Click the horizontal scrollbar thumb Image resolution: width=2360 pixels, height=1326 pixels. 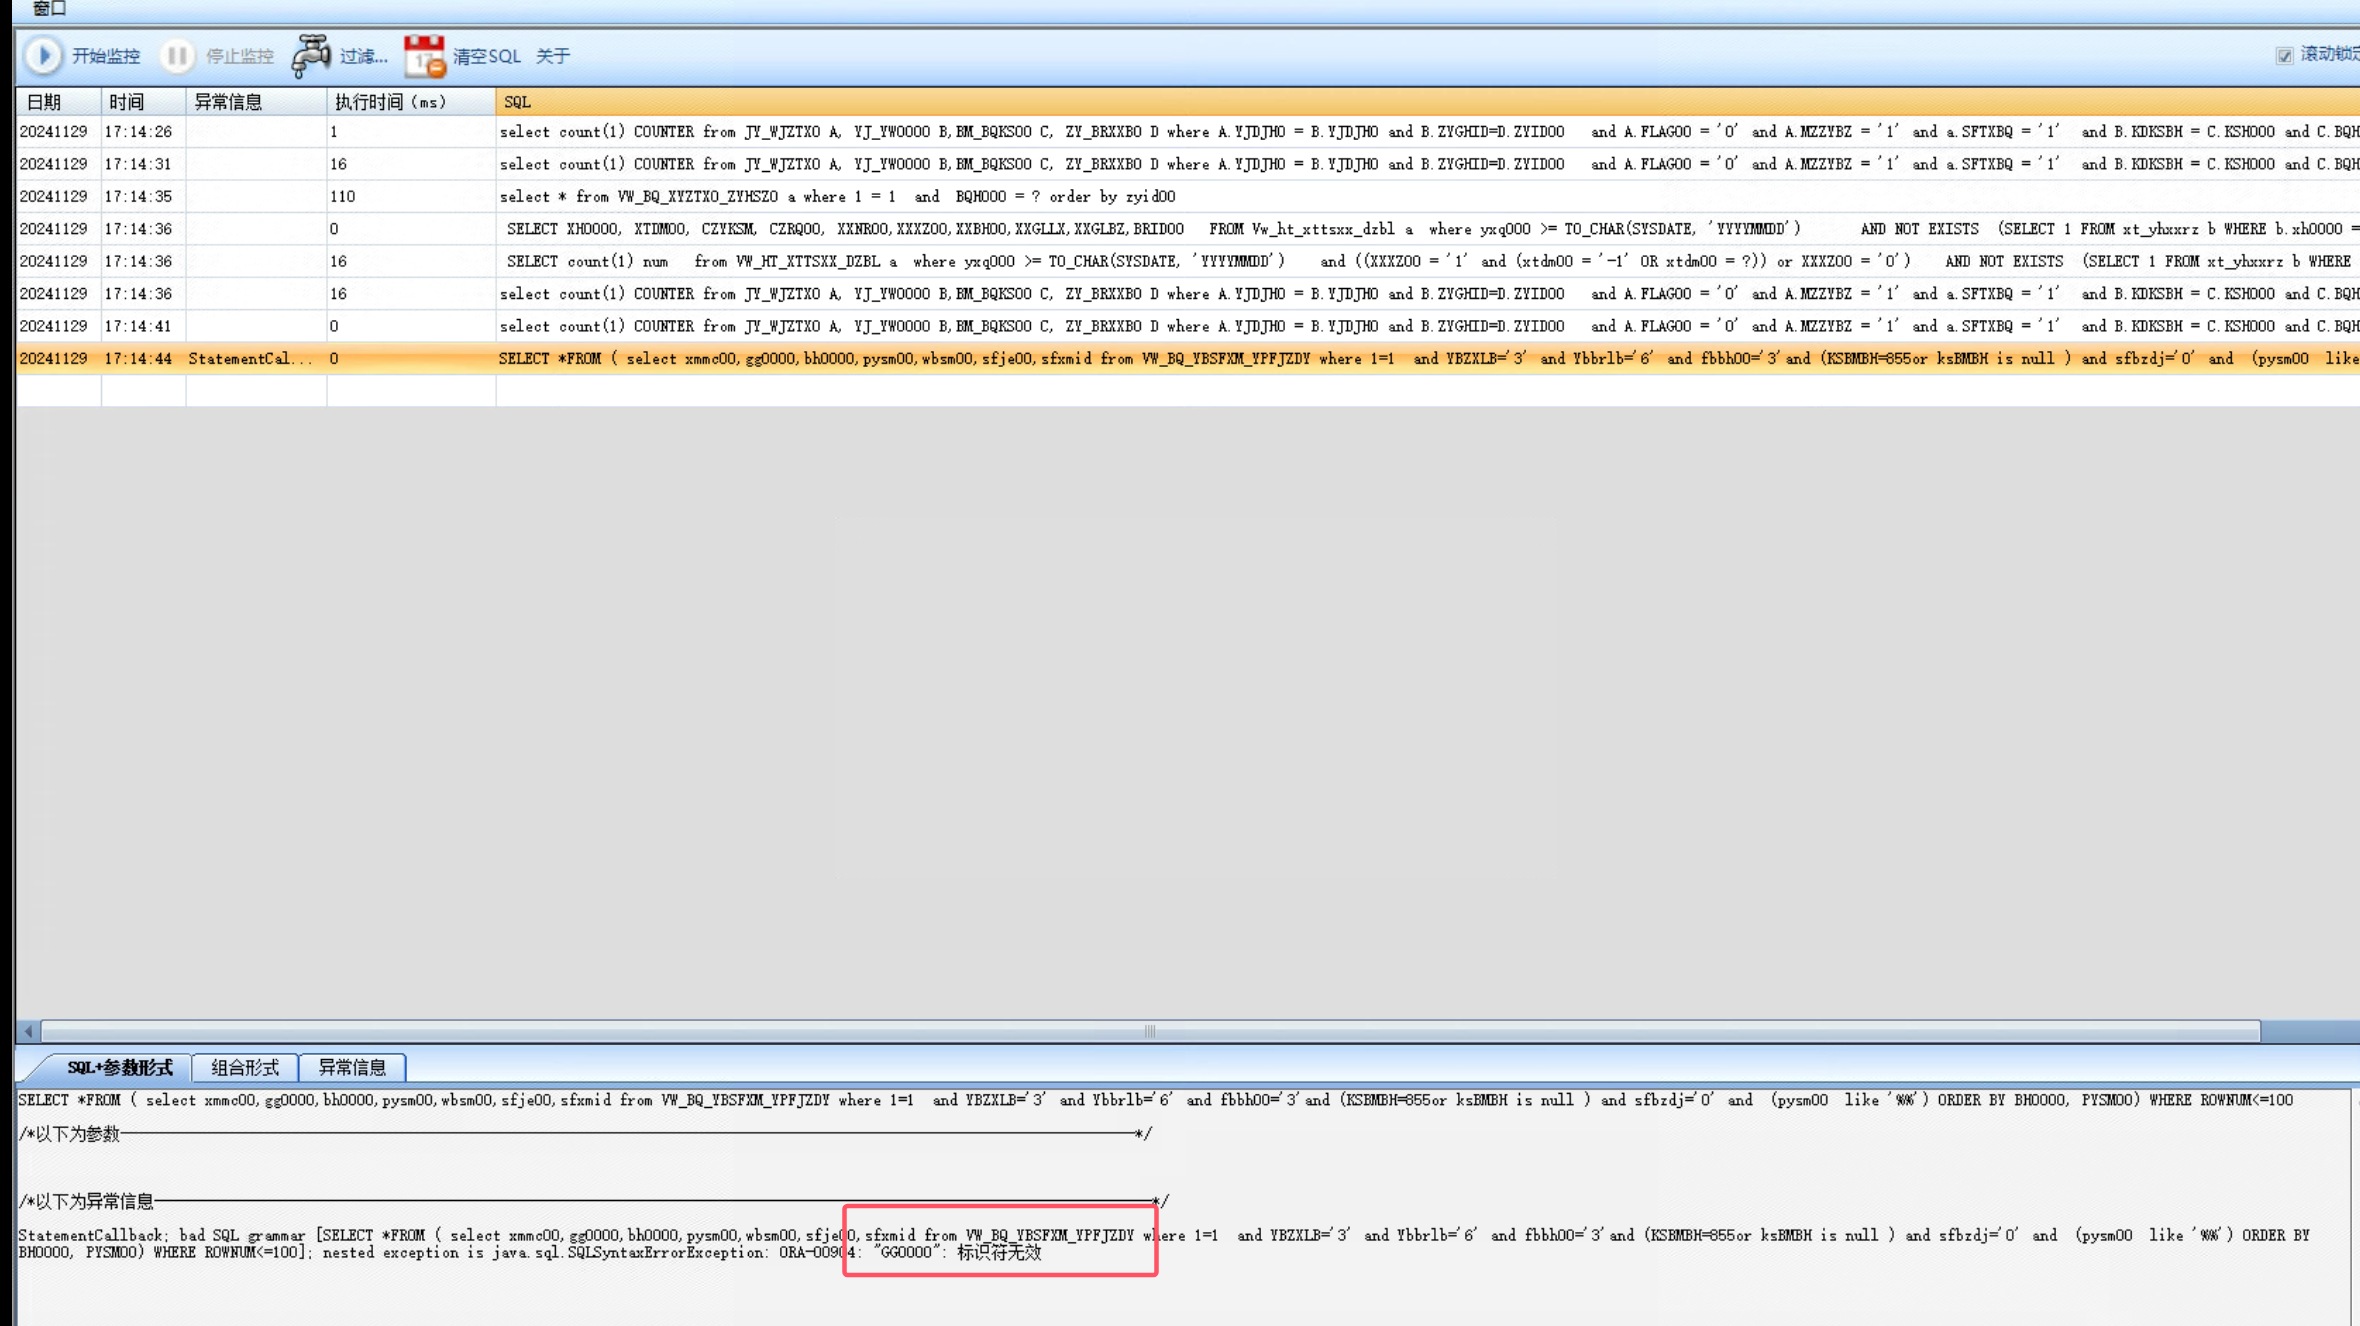[x=1150, y=1030]
